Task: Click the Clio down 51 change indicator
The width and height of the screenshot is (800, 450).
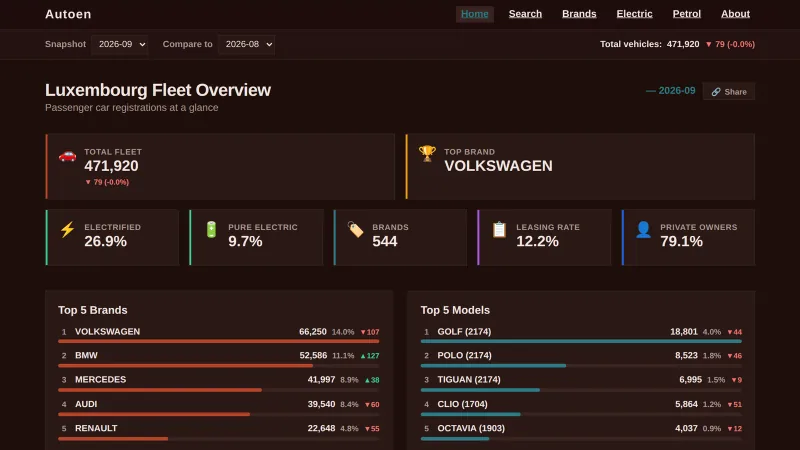Action: pos(735,405)
